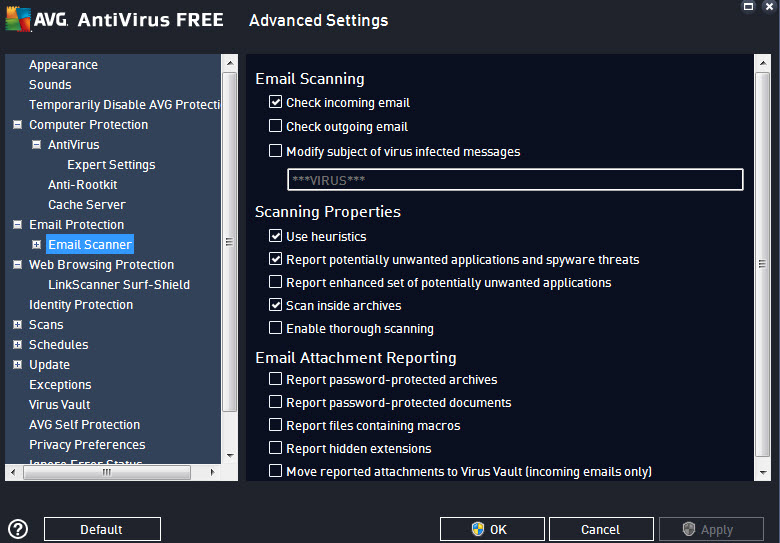Enable Report password-protected archives

(275, 379)
